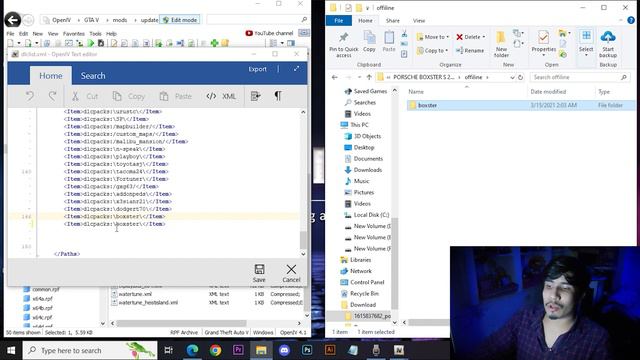Select watertune_heistisland.xml file in OpenIV
This screenshot has width=640, height=360.
click(x=148, y=302)
